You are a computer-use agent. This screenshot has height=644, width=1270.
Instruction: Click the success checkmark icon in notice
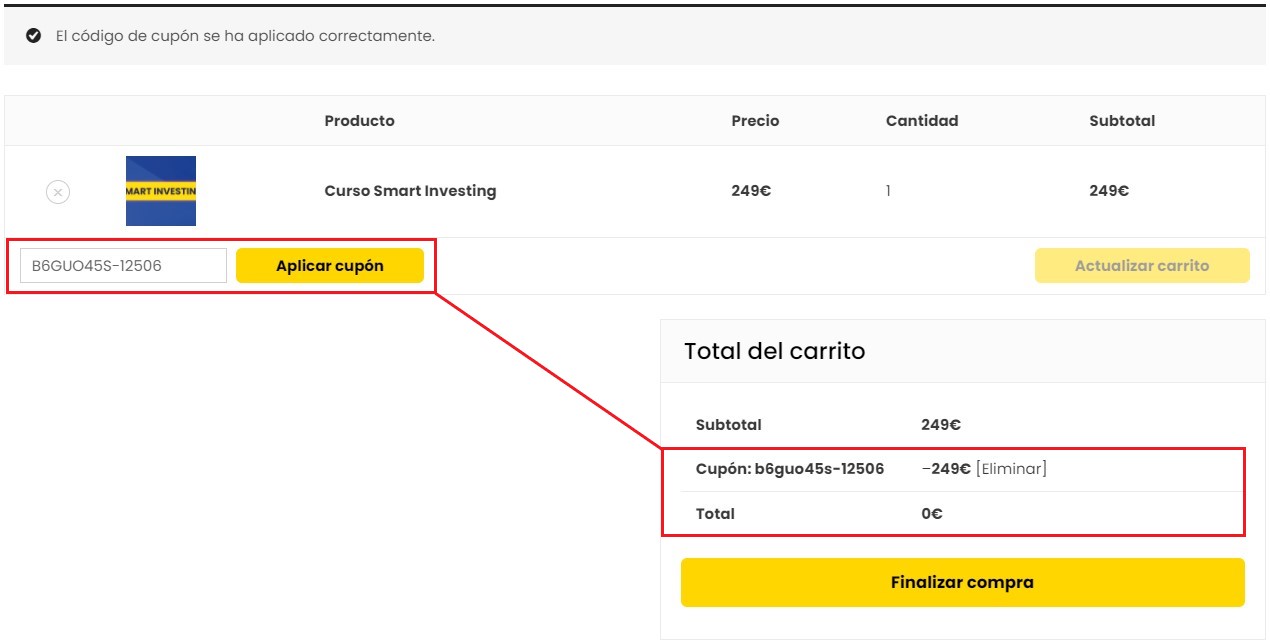click(x=33, y=36)
